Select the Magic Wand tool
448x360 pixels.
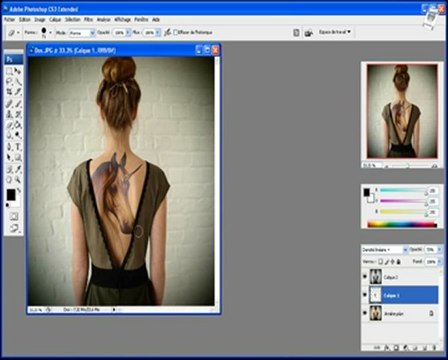click(x=18, y=81)
